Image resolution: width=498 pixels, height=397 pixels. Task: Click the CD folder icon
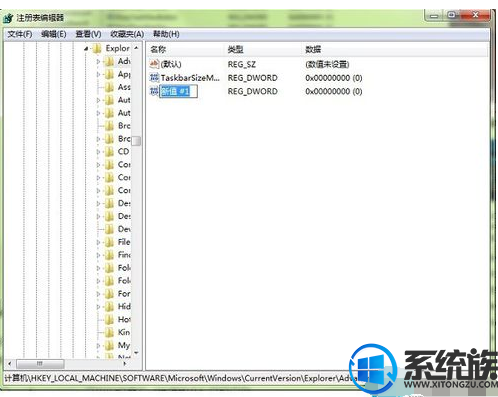(x=109, y=152)
